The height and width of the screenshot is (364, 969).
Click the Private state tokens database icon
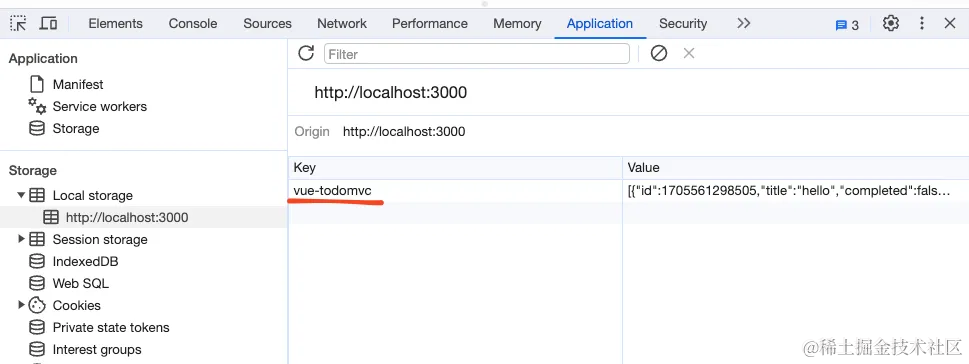coord(37,328)
